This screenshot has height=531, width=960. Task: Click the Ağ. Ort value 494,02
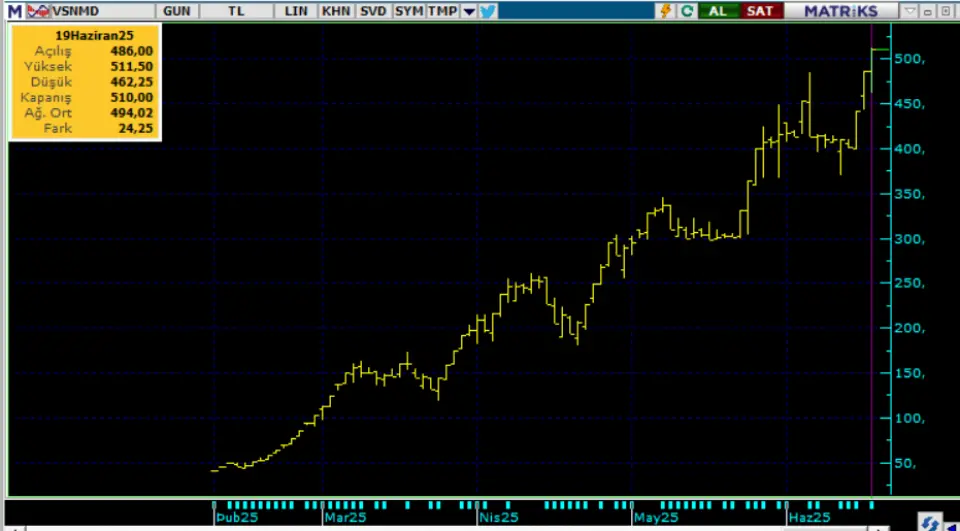coord(132,113)
